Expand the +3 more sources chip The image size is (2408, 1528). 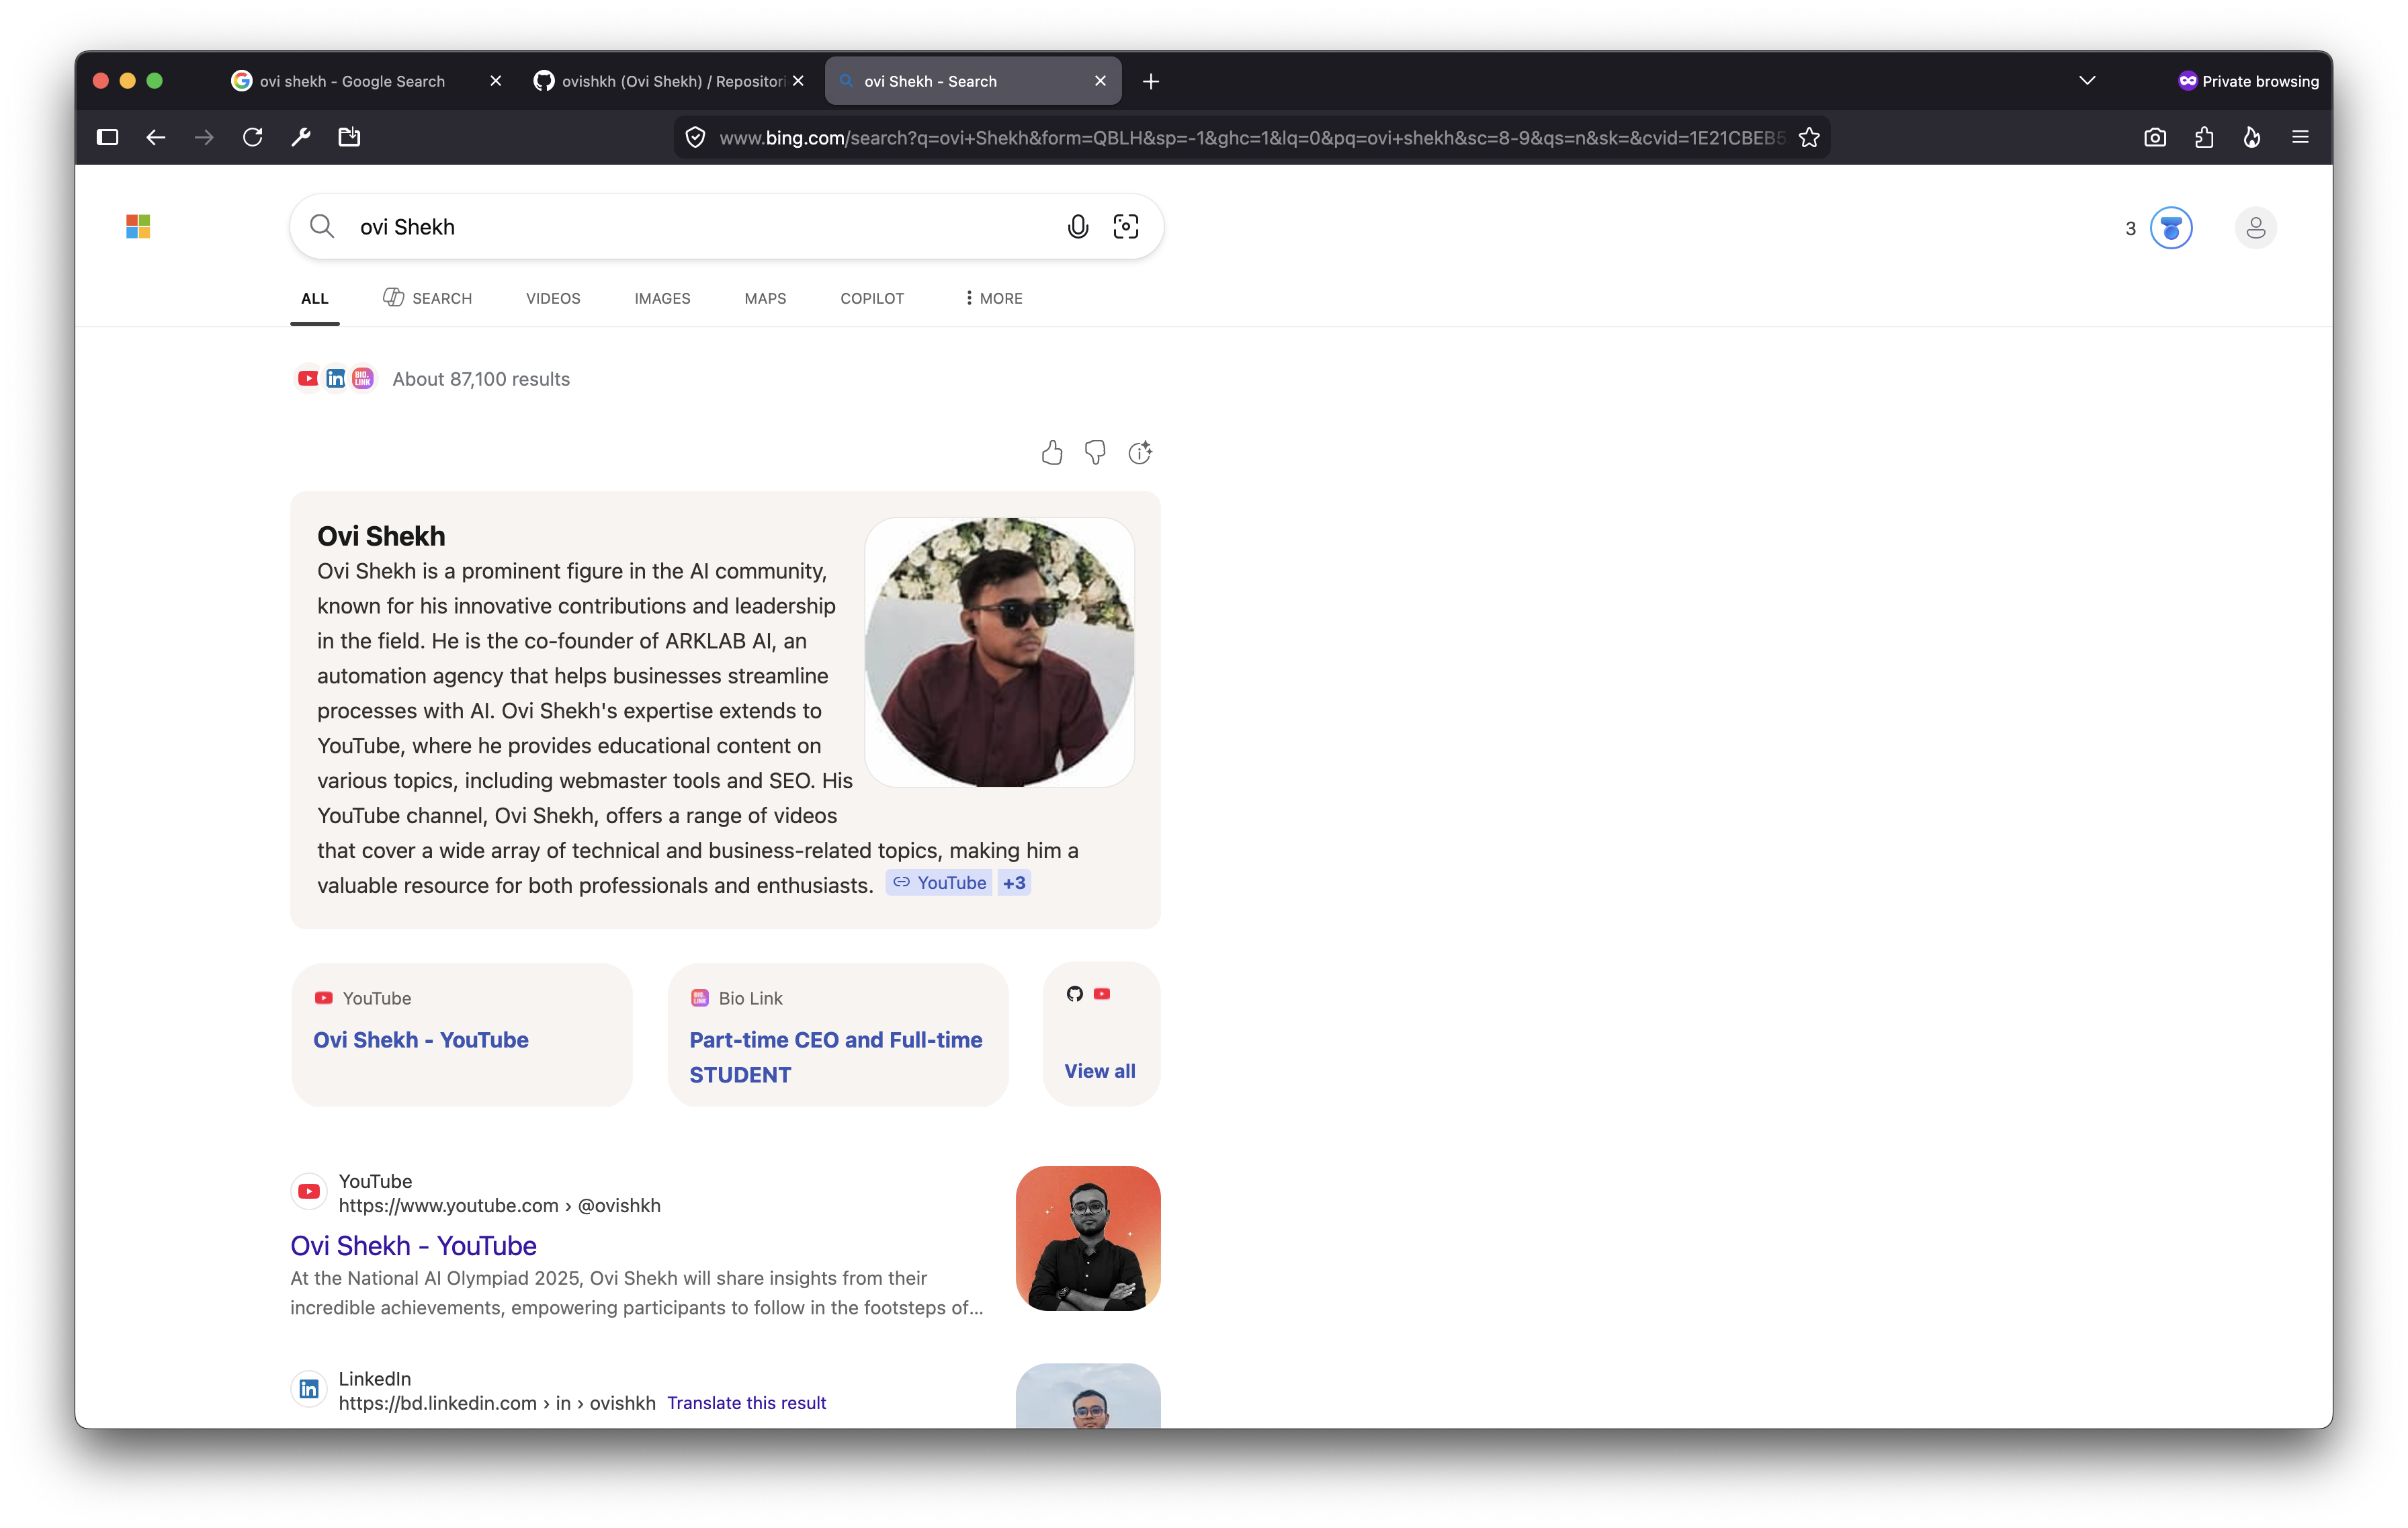[1014, 883]
